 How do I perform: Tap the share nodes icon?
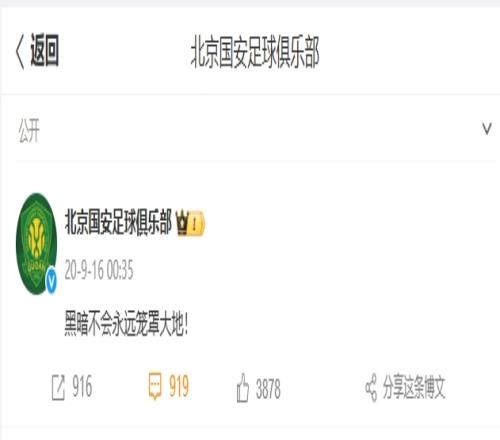371,388
